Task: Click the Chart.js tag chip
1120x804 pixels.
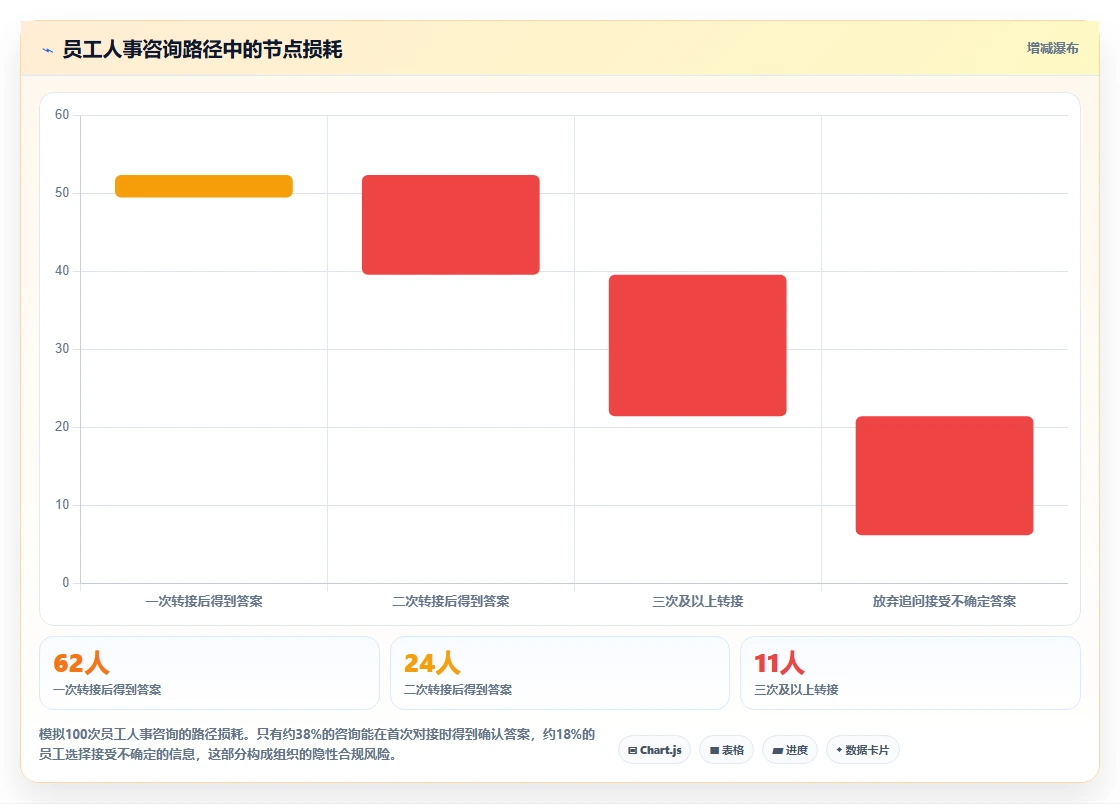Action: [654, 750]
